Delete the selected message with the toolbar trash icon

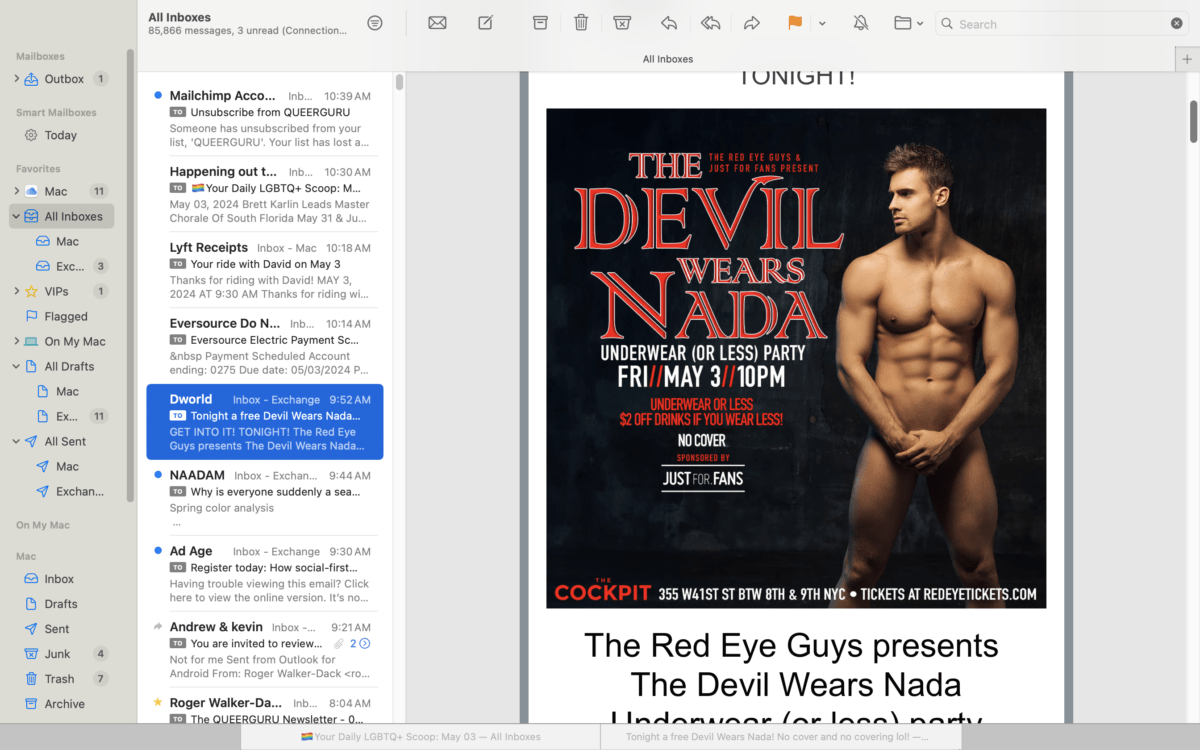[581, 23]
